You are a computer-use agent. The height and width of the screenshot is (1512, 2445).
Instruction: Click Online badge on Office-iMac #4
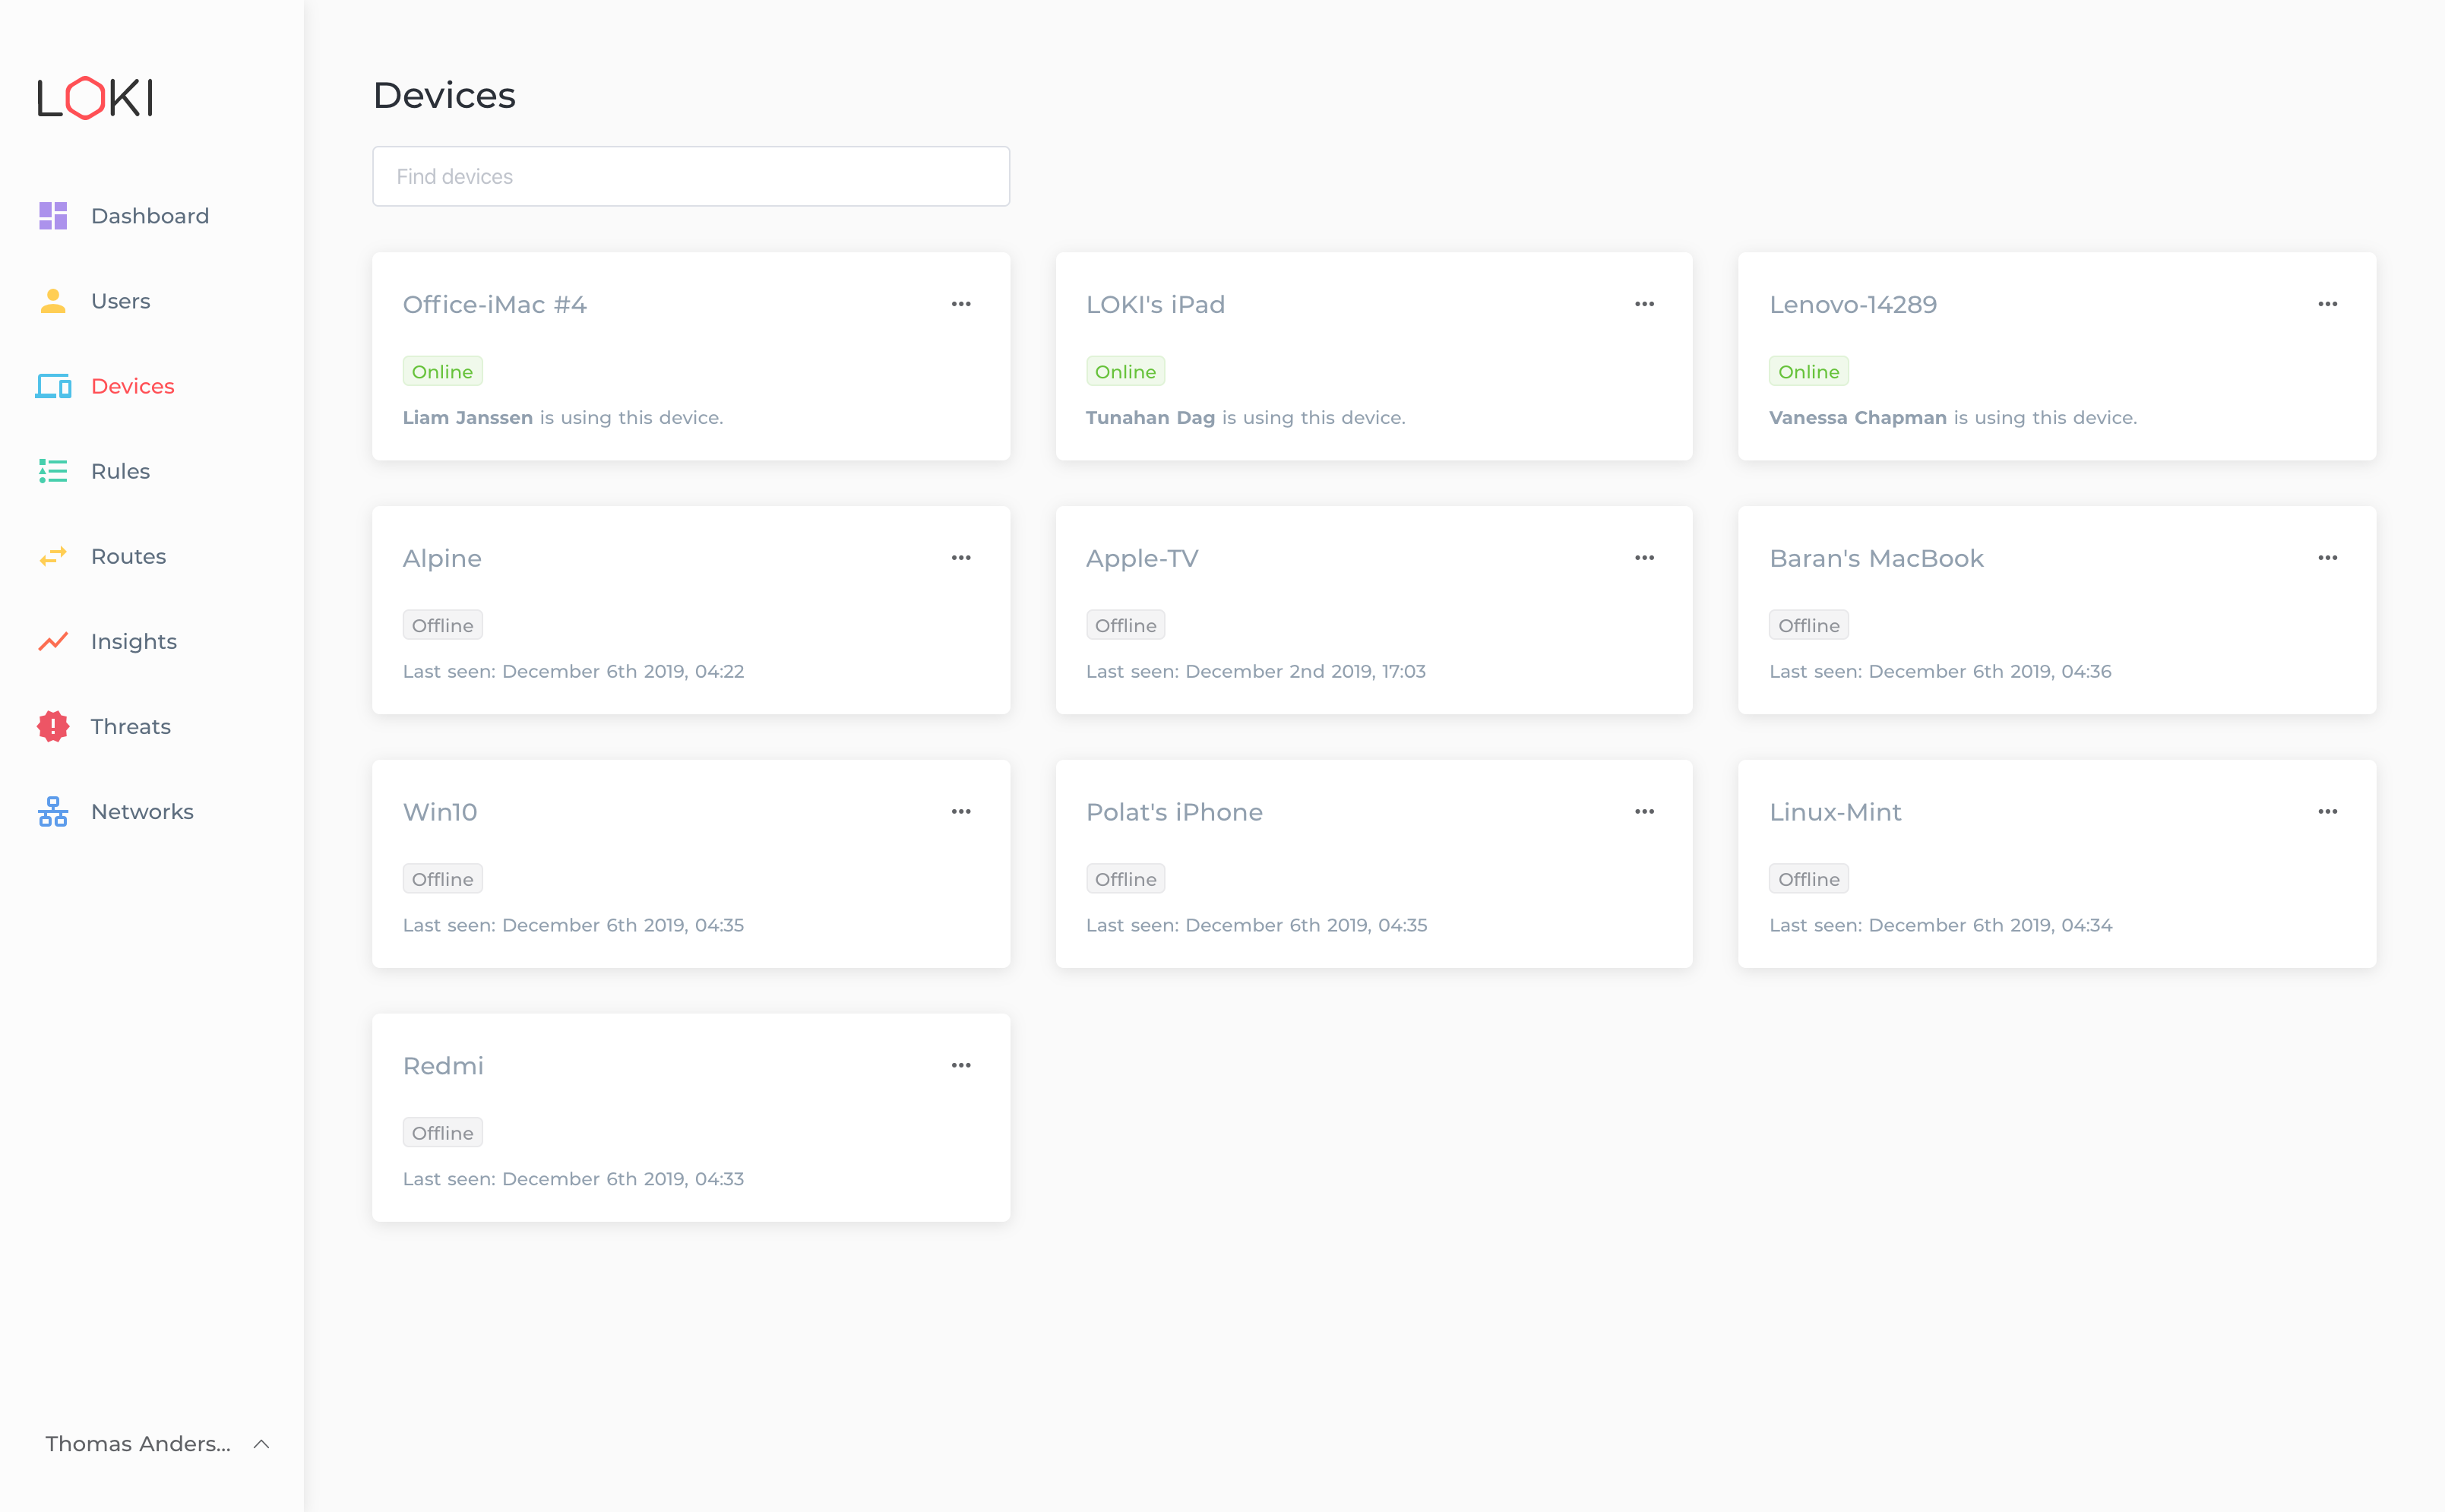(x=442, y=371)
